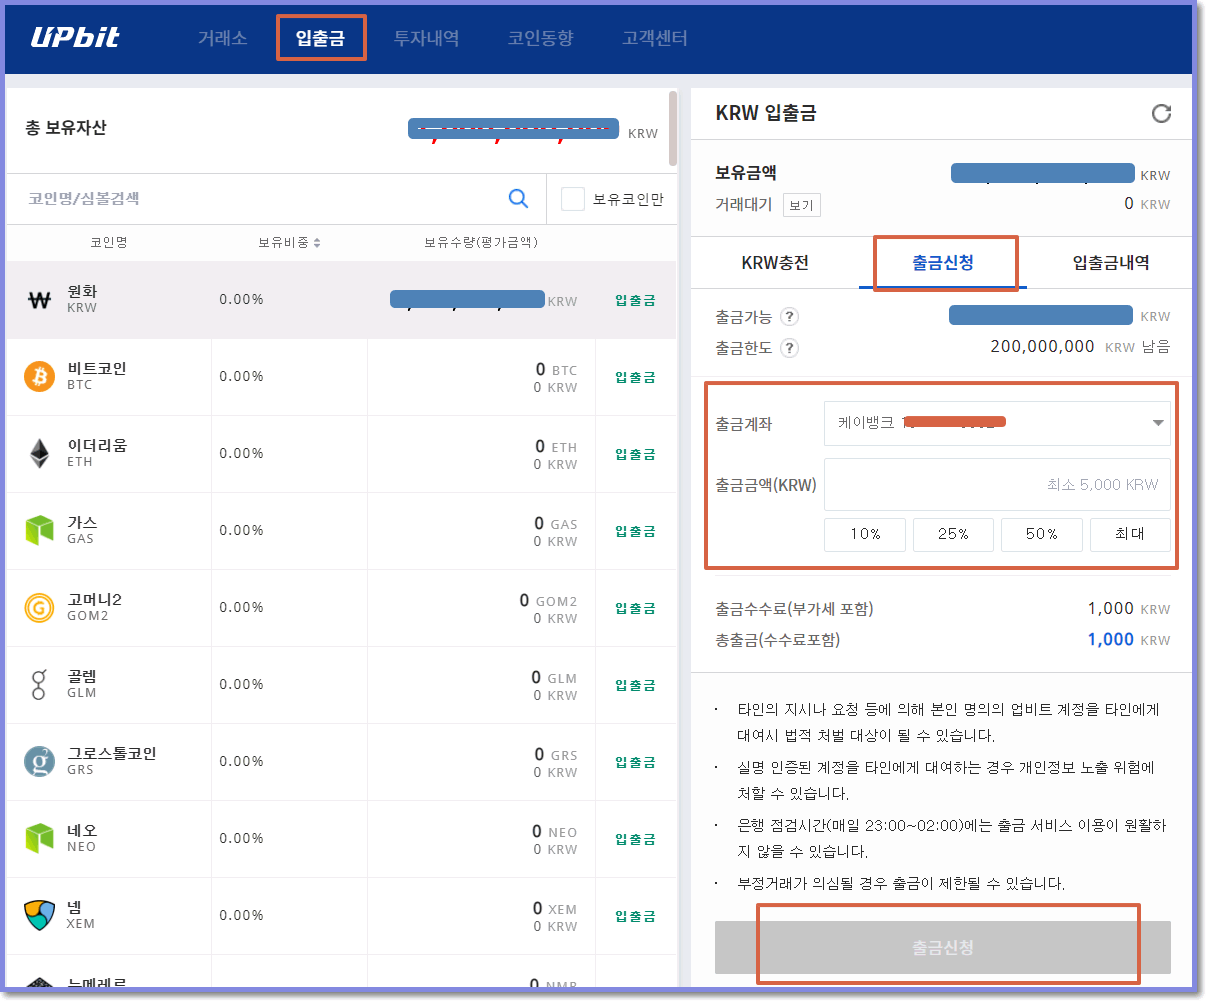Image resolution: width=1206 pixels, height=1001 pixels.
Task: Click the 가스 coin icon
Action: (38, 530)
